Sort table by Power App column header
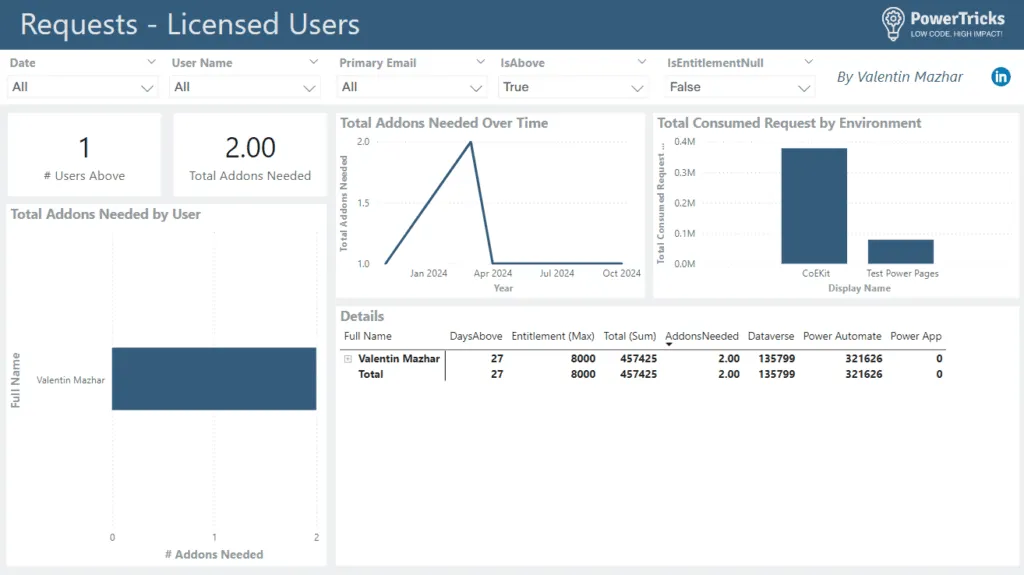The height and width of the screenshot is (575, 1024). click(916, 336)
